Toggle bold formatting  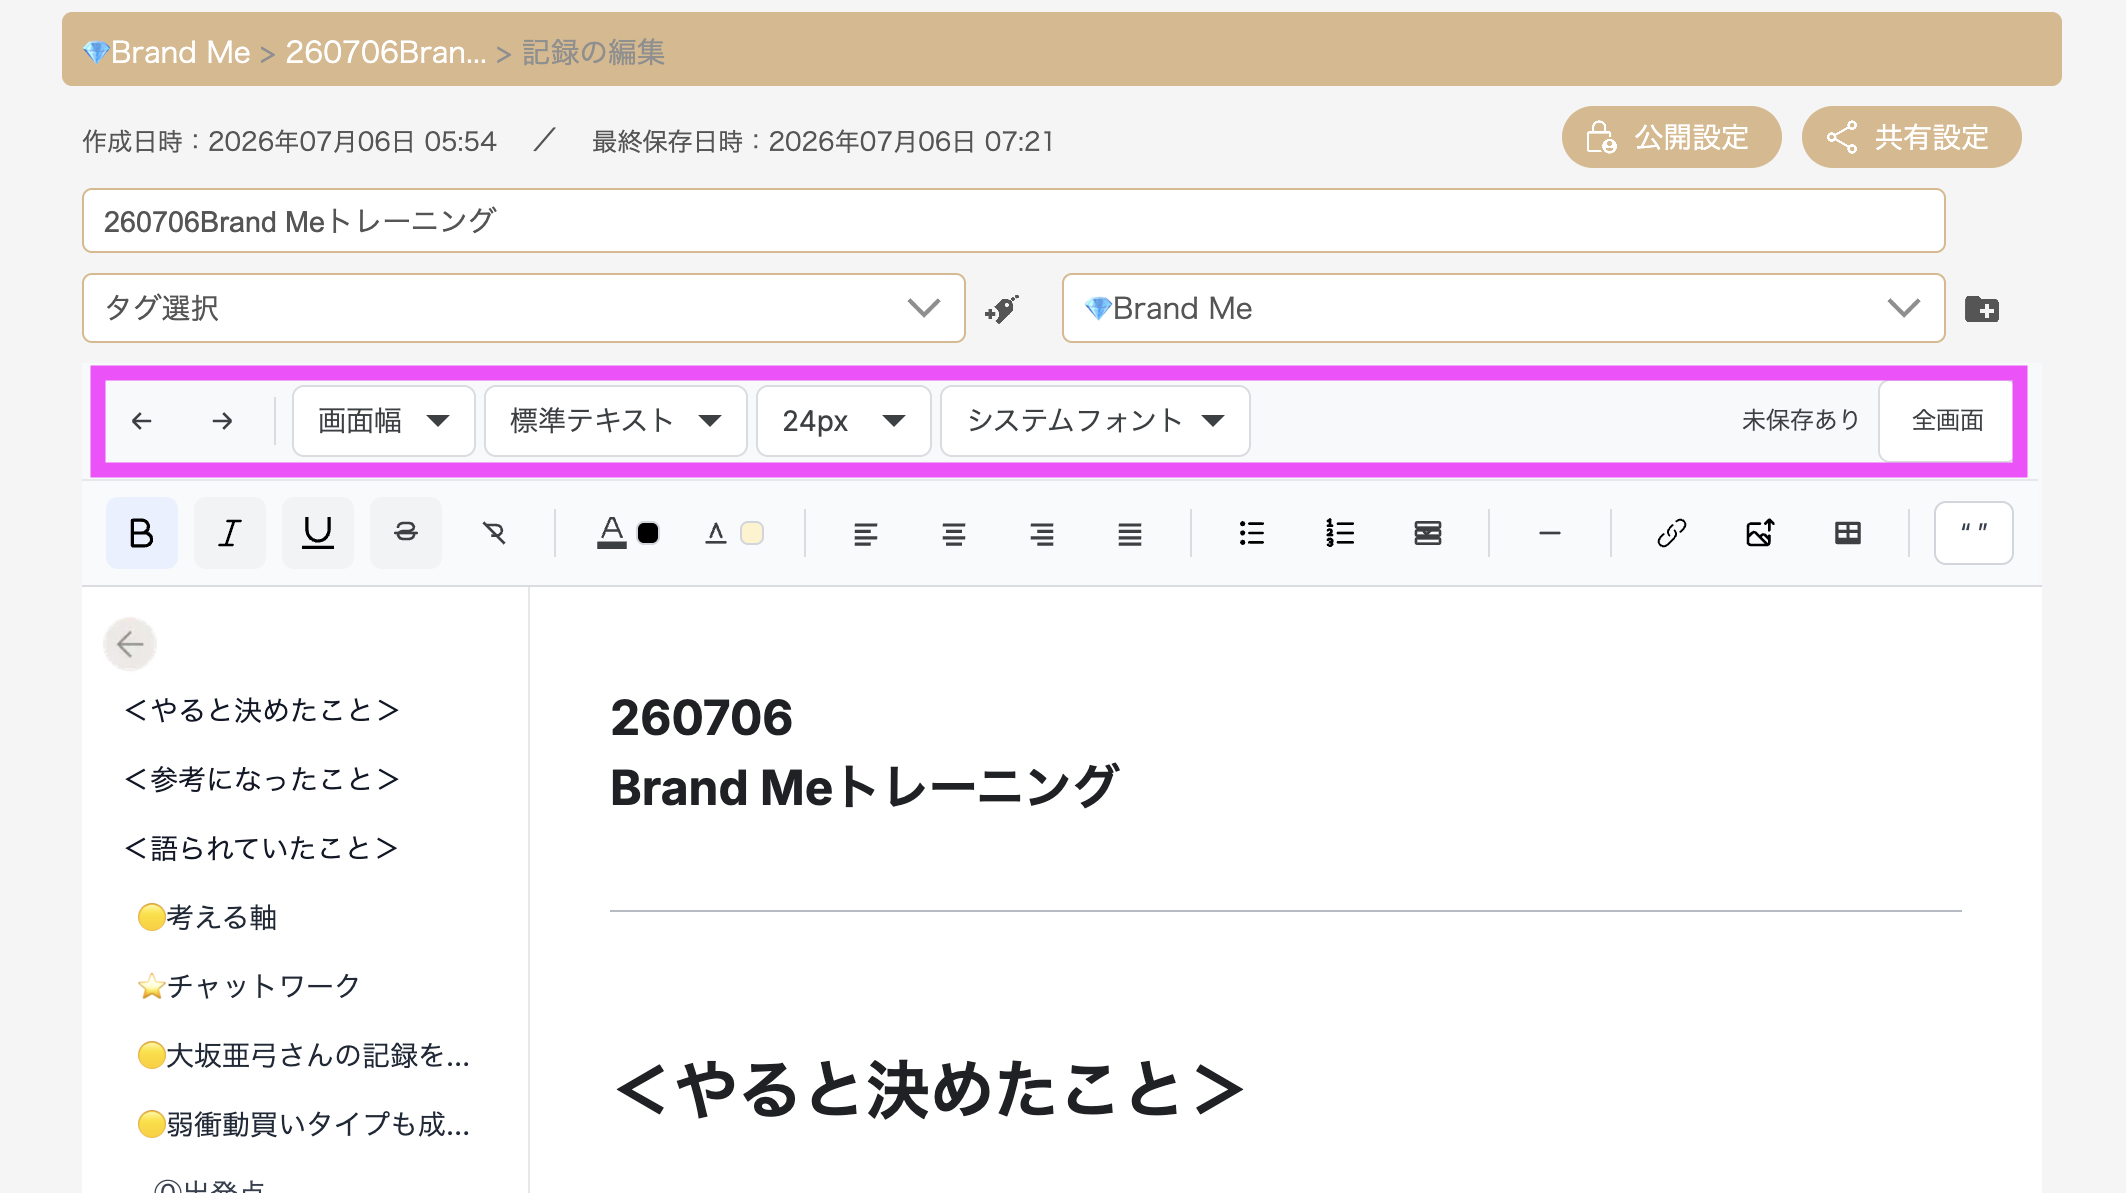[x=142, y=533]
